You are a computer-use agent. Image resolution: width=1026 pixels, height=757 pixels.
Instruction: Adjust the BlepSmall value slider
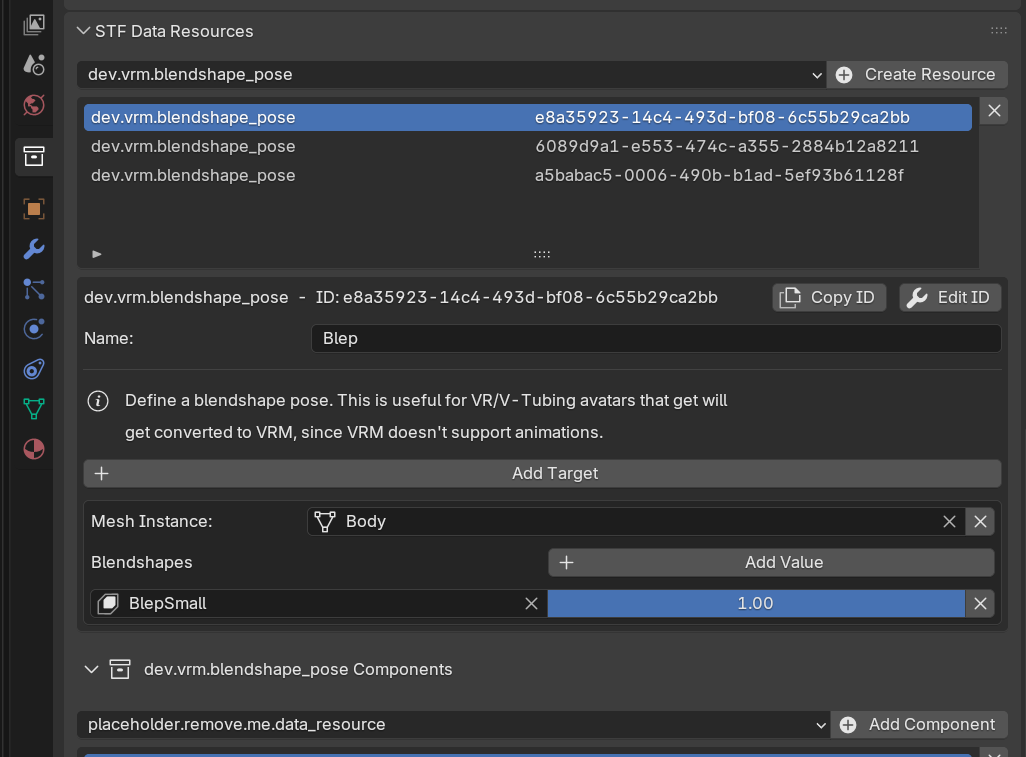pyautogui.click(x=755, y=603)
